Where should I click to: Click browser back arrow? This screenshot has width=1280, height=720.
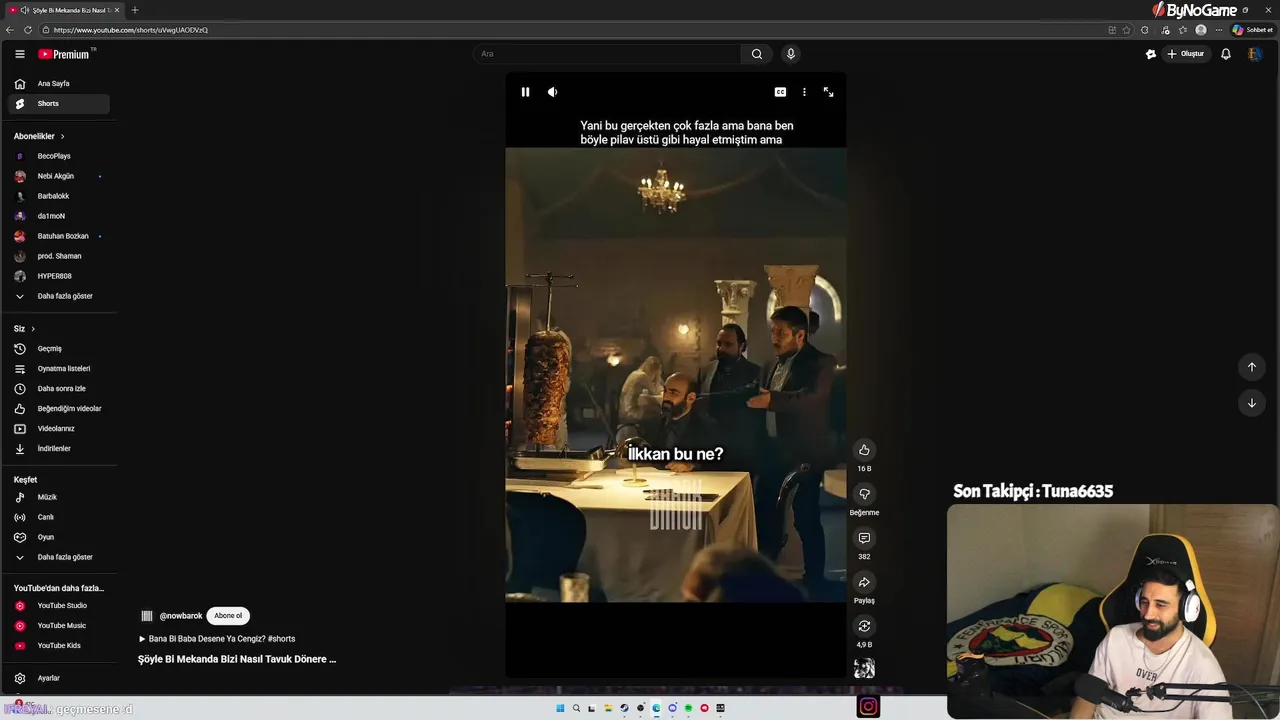(10, 30)
